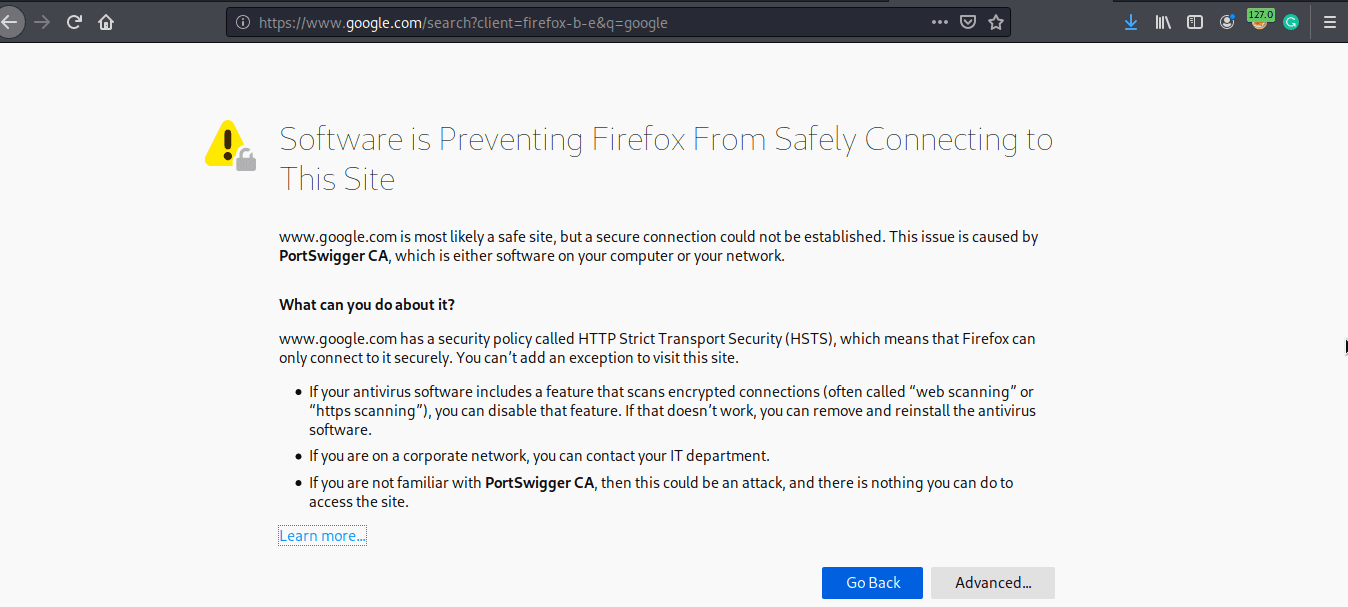Toggle the sidebar view icon
Viewport: 1348px width, 607px height.
coord(1195,22)
